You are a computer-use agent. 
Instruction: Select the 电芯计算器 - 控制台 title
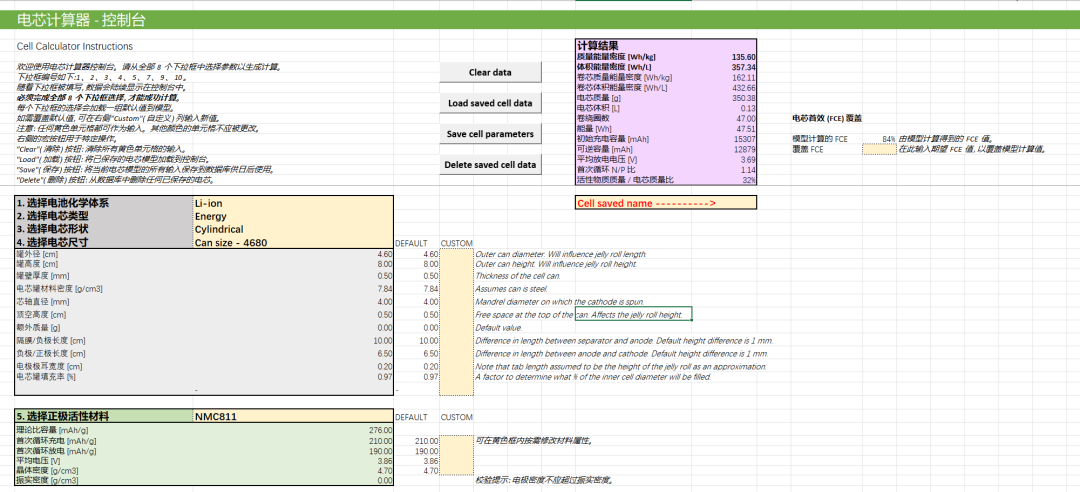coord(81,20)
